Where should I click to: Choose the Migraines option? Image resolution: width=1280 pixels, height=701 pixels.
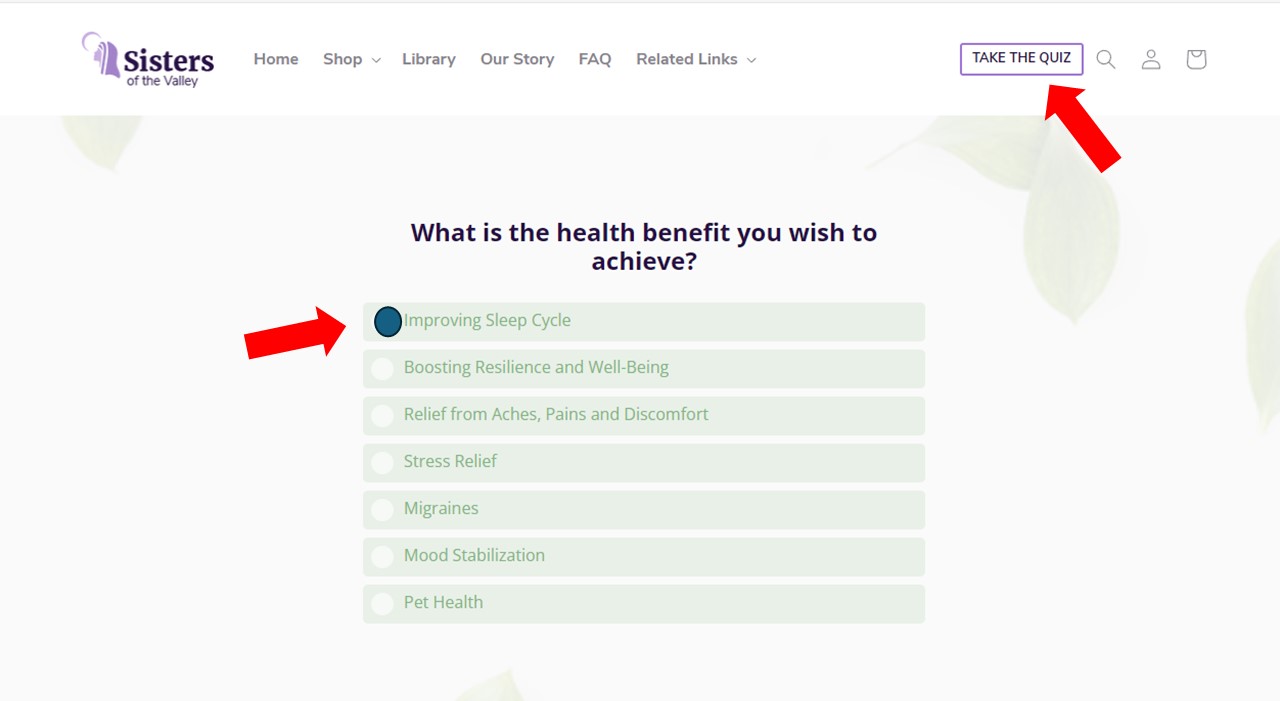644,509
